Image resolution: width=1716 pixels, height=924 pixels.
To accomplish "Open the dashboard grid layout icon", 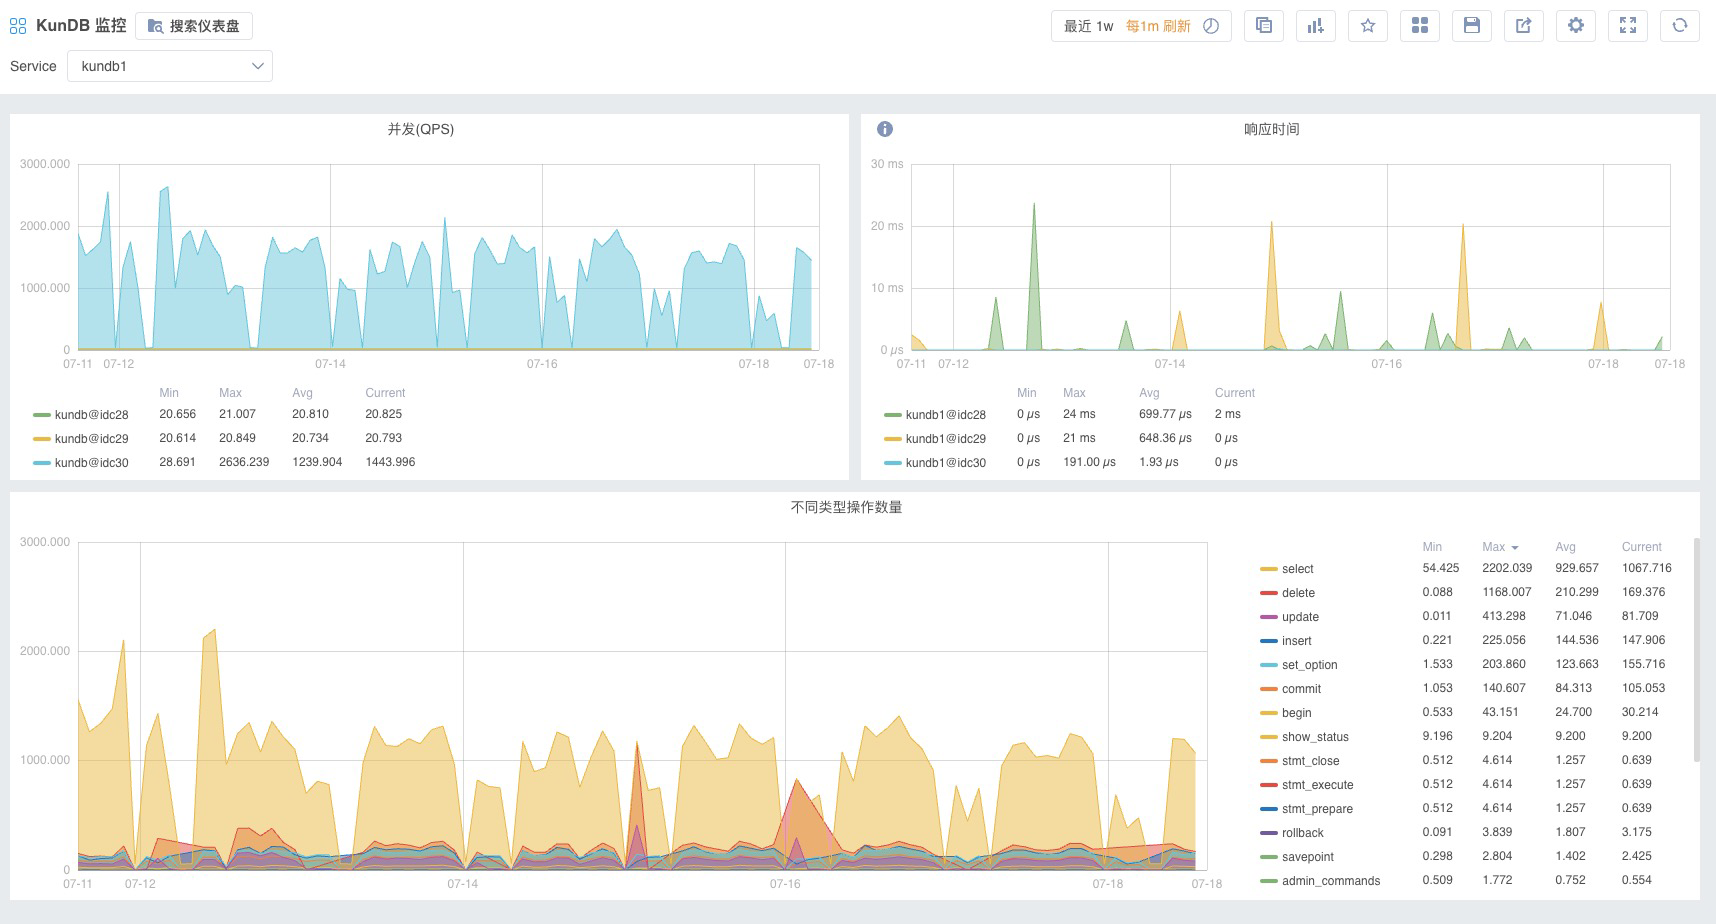I will [x=1420, y=26].
